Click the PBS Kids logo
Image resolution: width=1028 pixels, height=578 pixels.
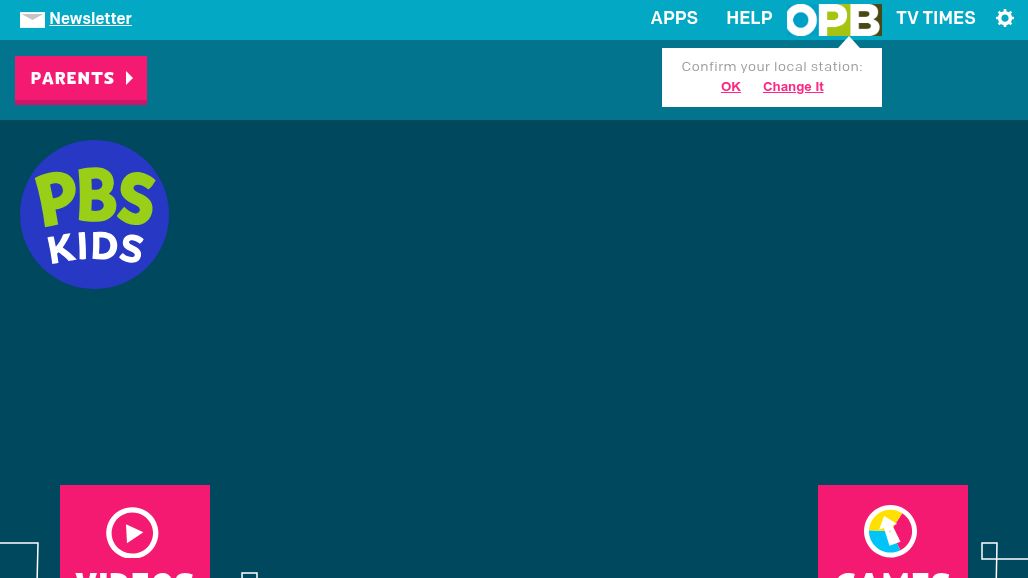[x=94, y=214]
